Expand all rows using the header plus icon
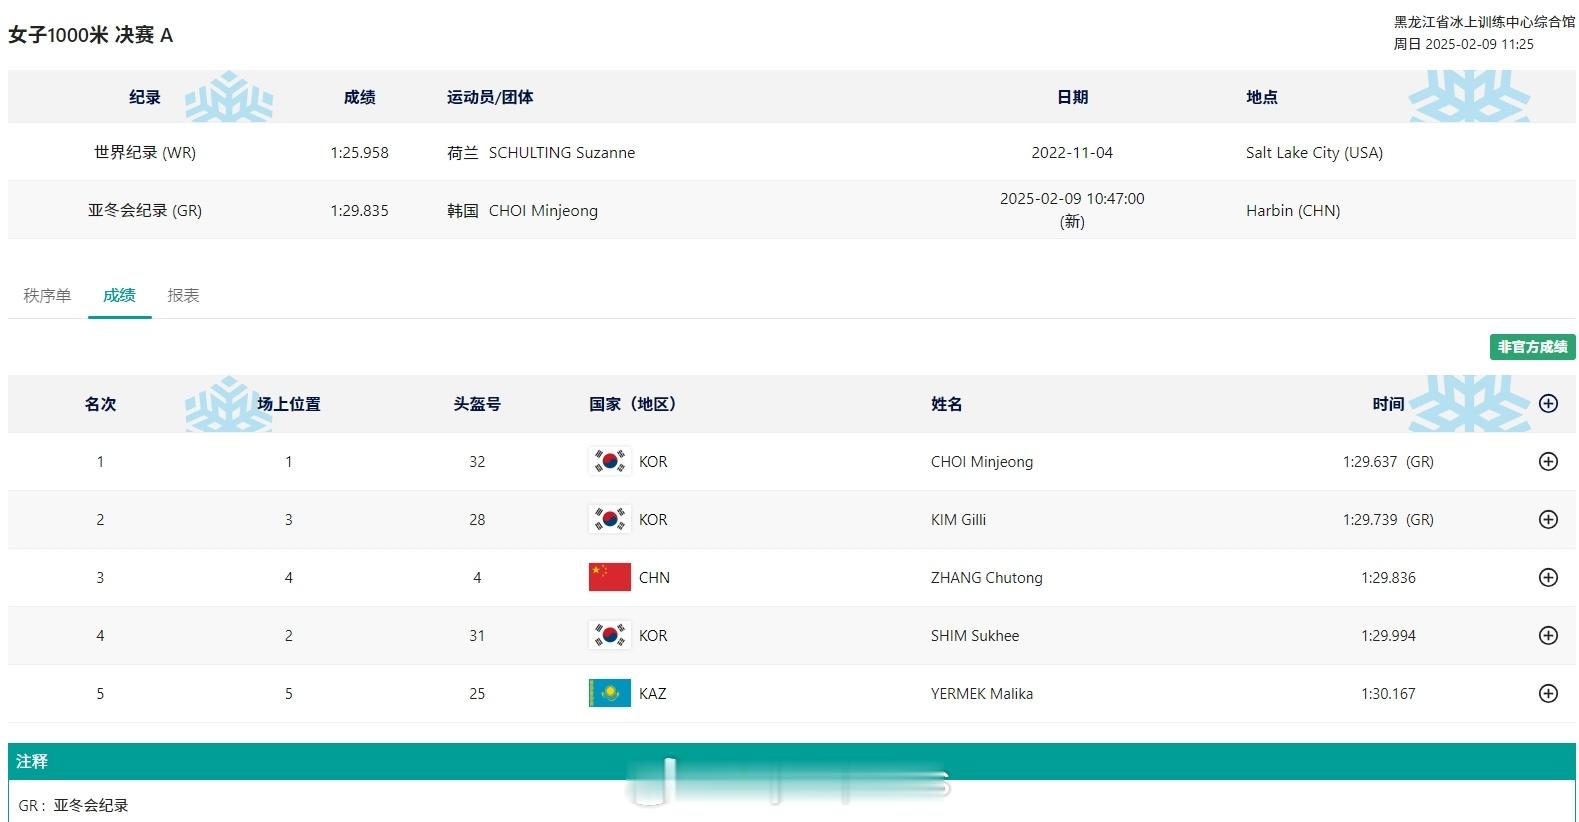 pos(1548,403)
